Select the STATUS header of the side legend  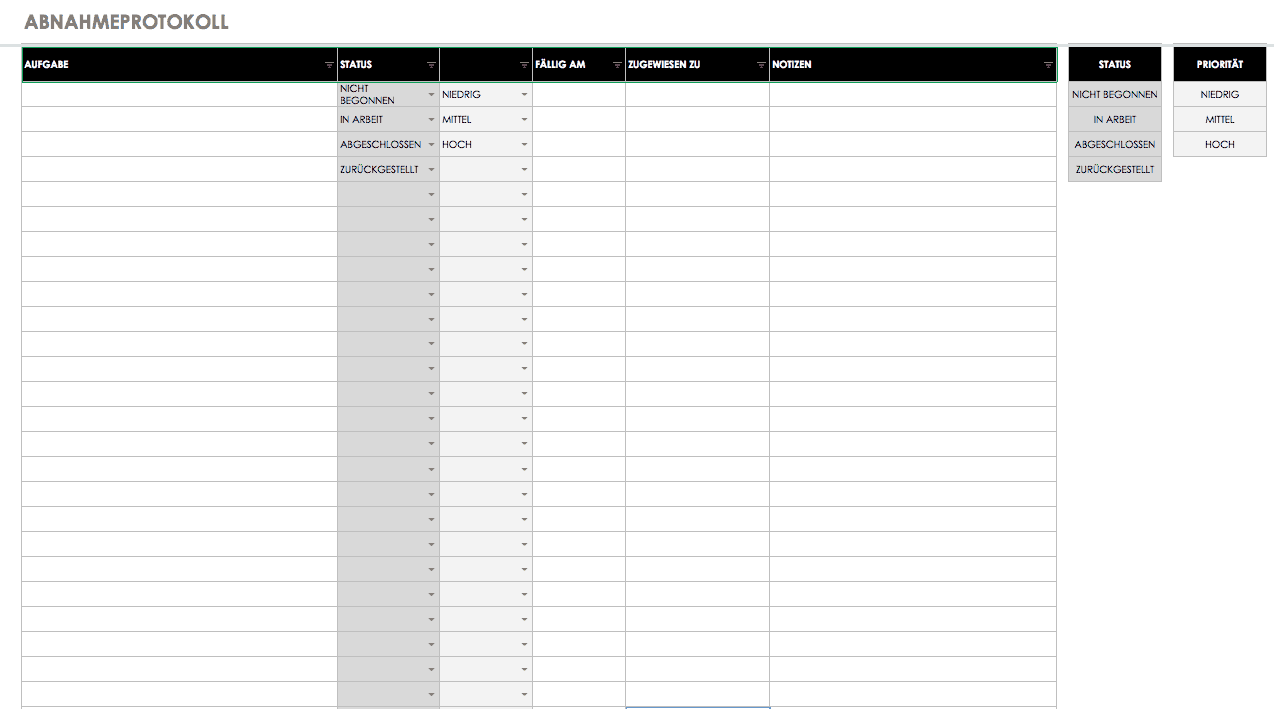click(x=1115, y=64)
